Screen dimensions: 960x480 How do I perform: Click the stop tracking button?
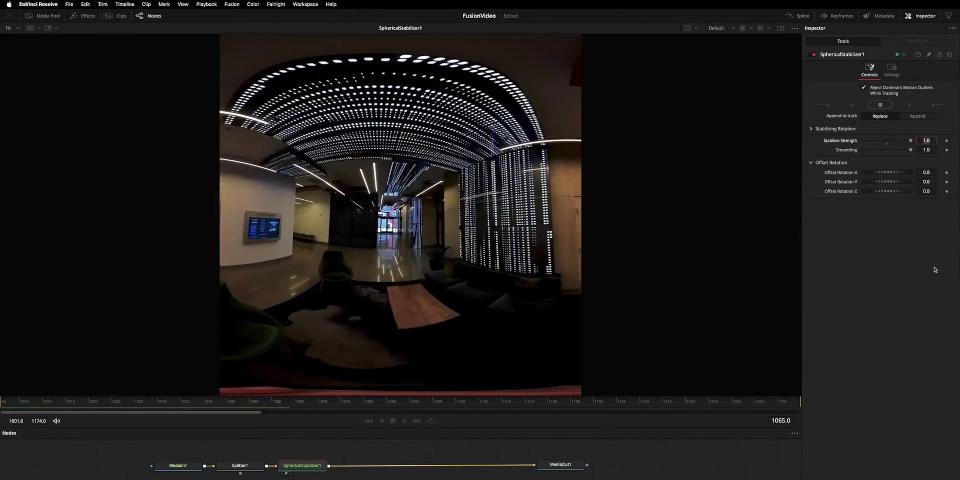(x=880, y=105)
